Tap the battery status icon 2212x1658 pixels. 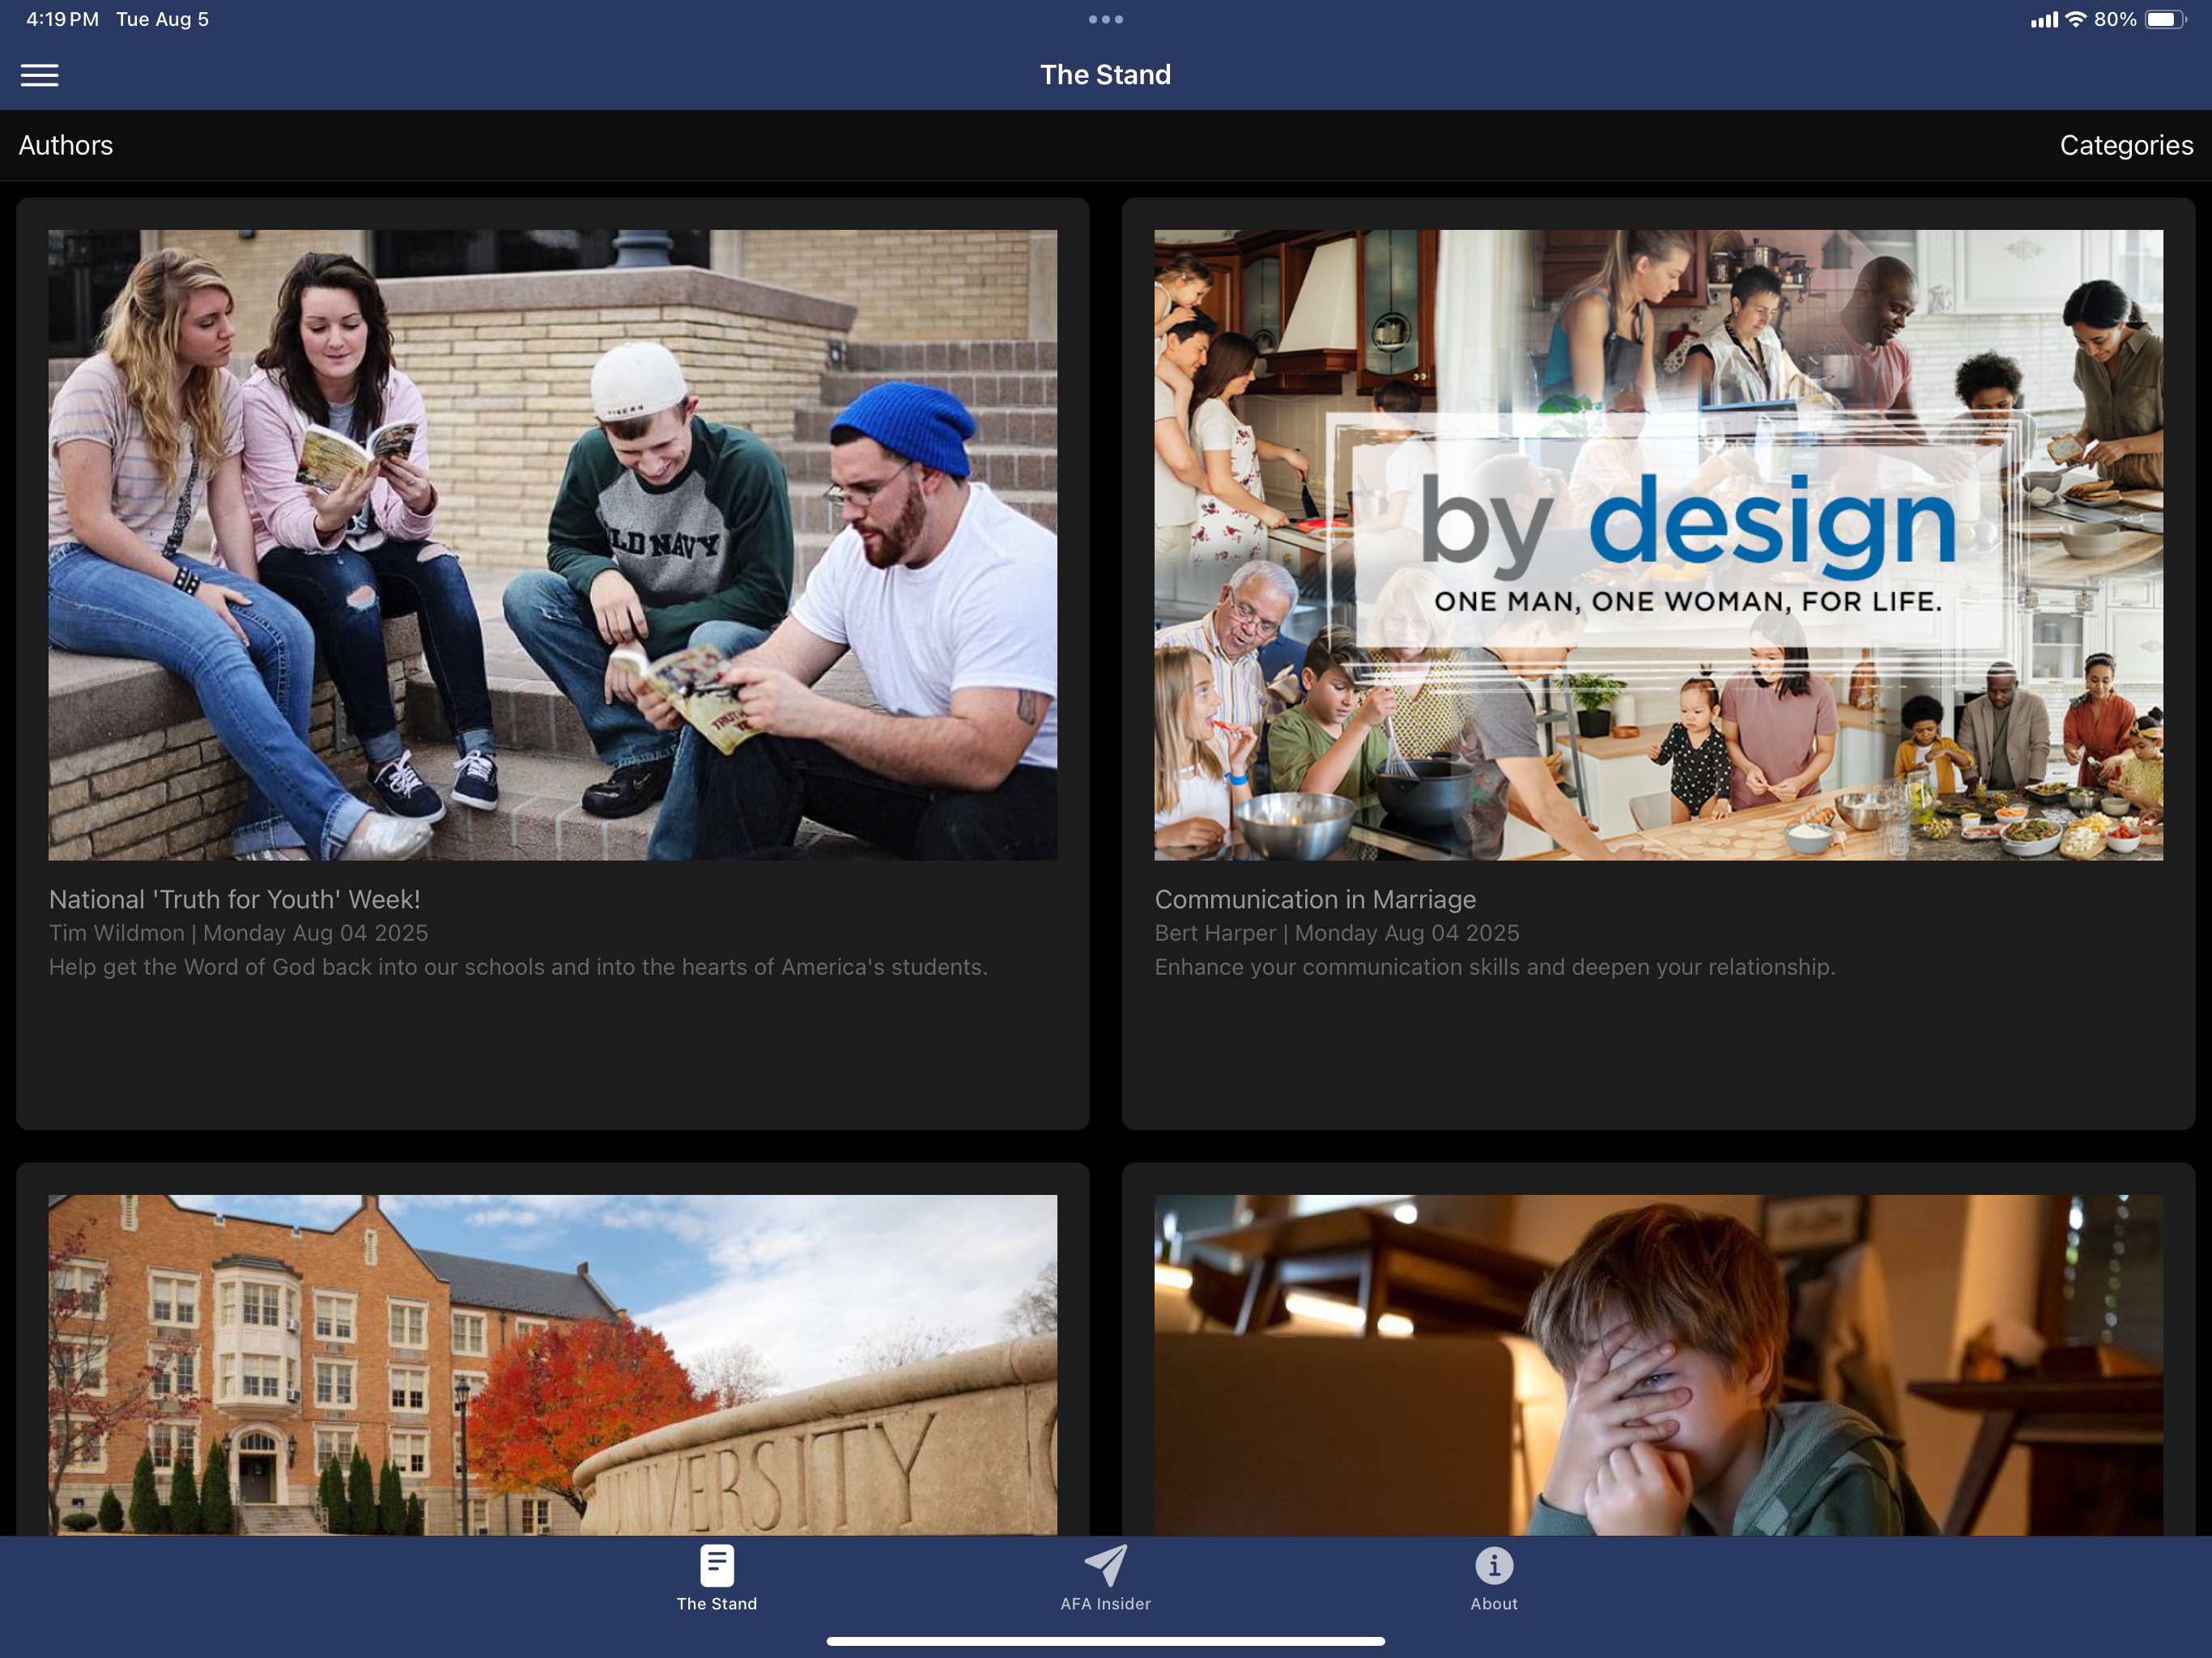pyautogui.click(x=2166, y=19)
